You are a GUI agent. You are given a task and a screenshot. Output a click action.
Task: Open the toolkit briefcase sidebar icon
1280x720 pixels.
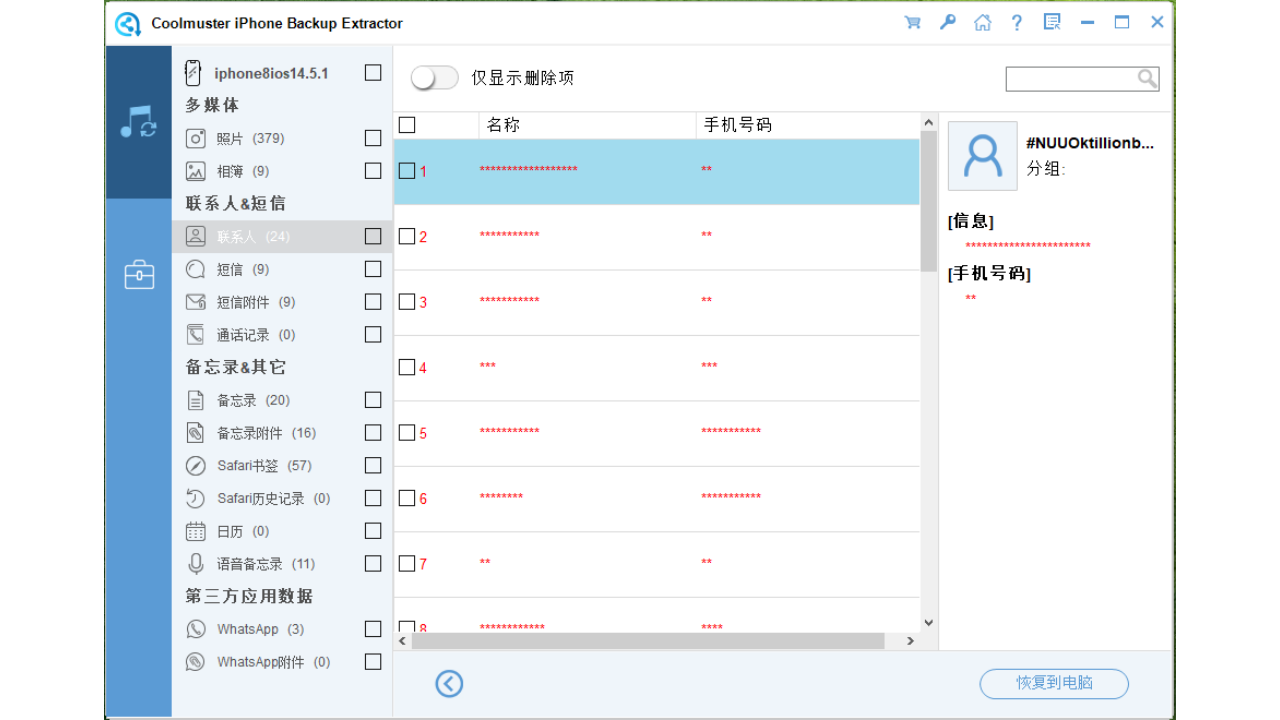point(138,273)
